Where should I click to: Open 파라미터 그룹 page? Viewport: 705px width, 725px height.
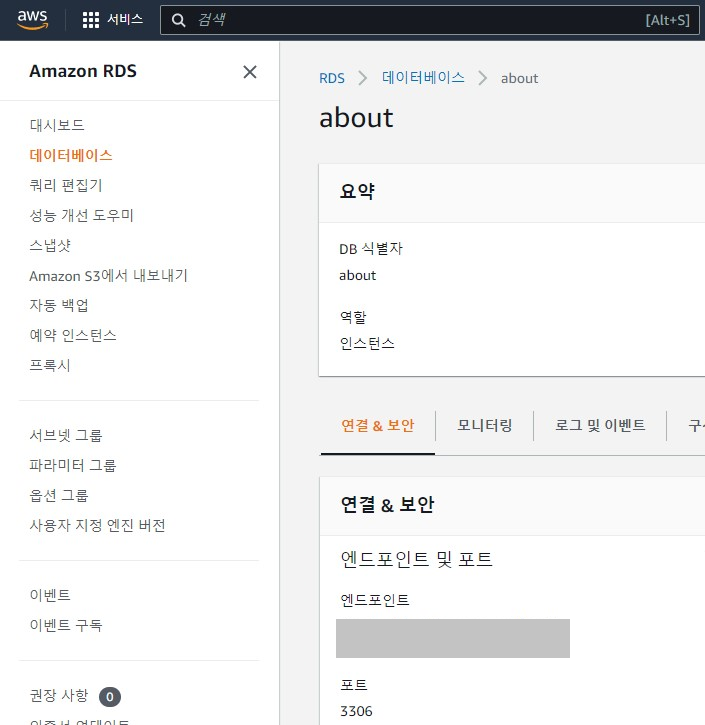[x=73, y=465]
